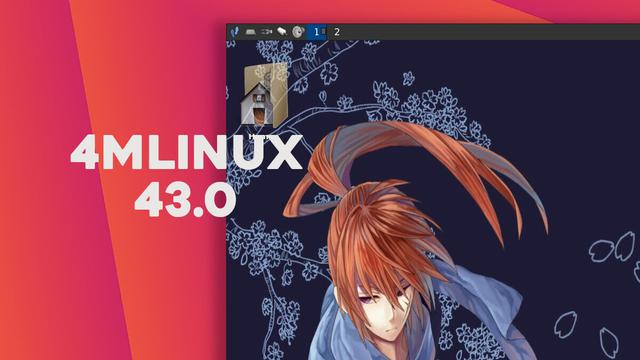Click the disc media icon in the panel
640x360 pixels.
tap(298, 32)
